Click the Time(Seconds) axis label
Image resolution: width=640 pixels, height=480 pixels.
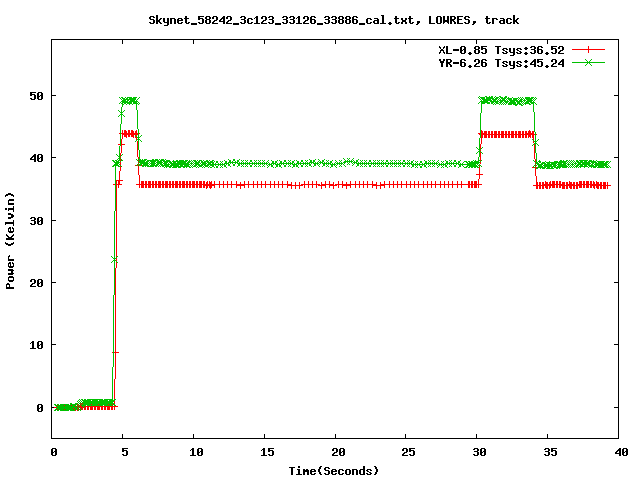click(333, 471)
